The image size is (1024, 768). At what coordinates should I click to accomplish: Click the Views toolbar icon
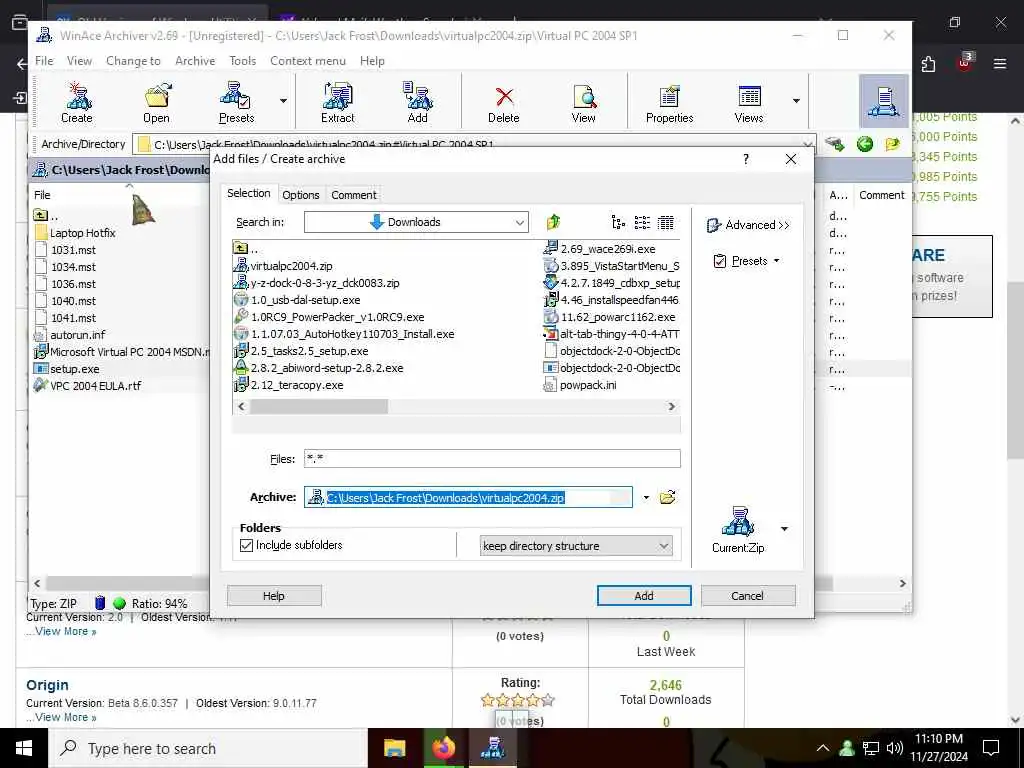coord(749,102)
